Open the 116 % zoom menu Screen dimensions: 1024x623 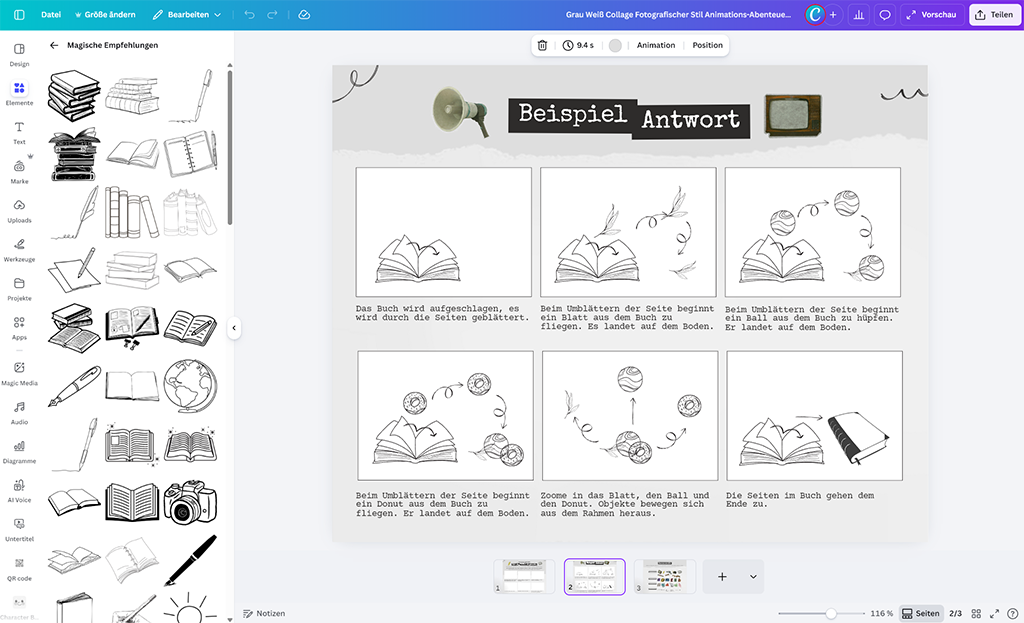881,613
